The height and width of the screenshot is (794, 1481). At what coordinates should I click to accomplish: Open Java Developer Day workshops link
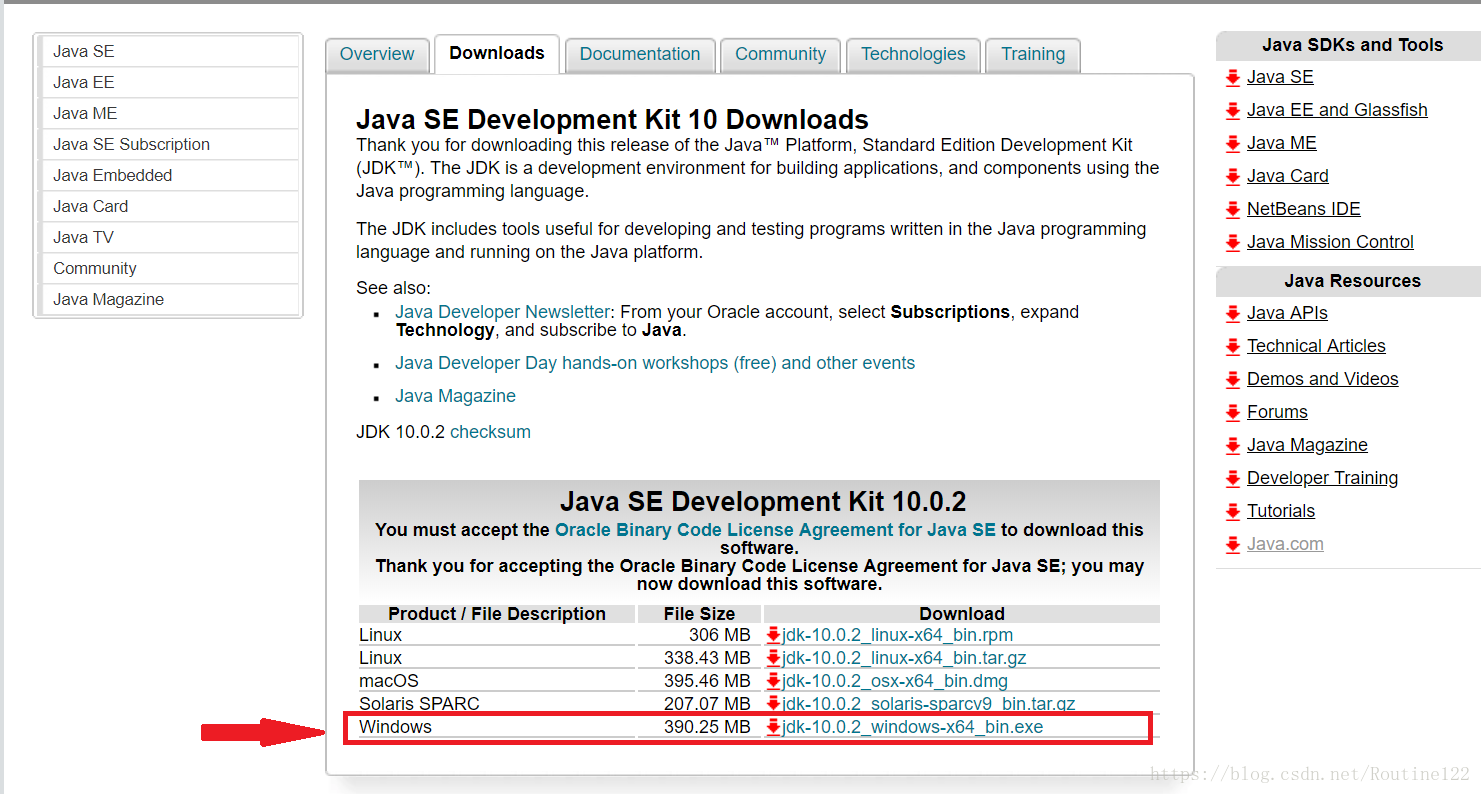(655, 363)
